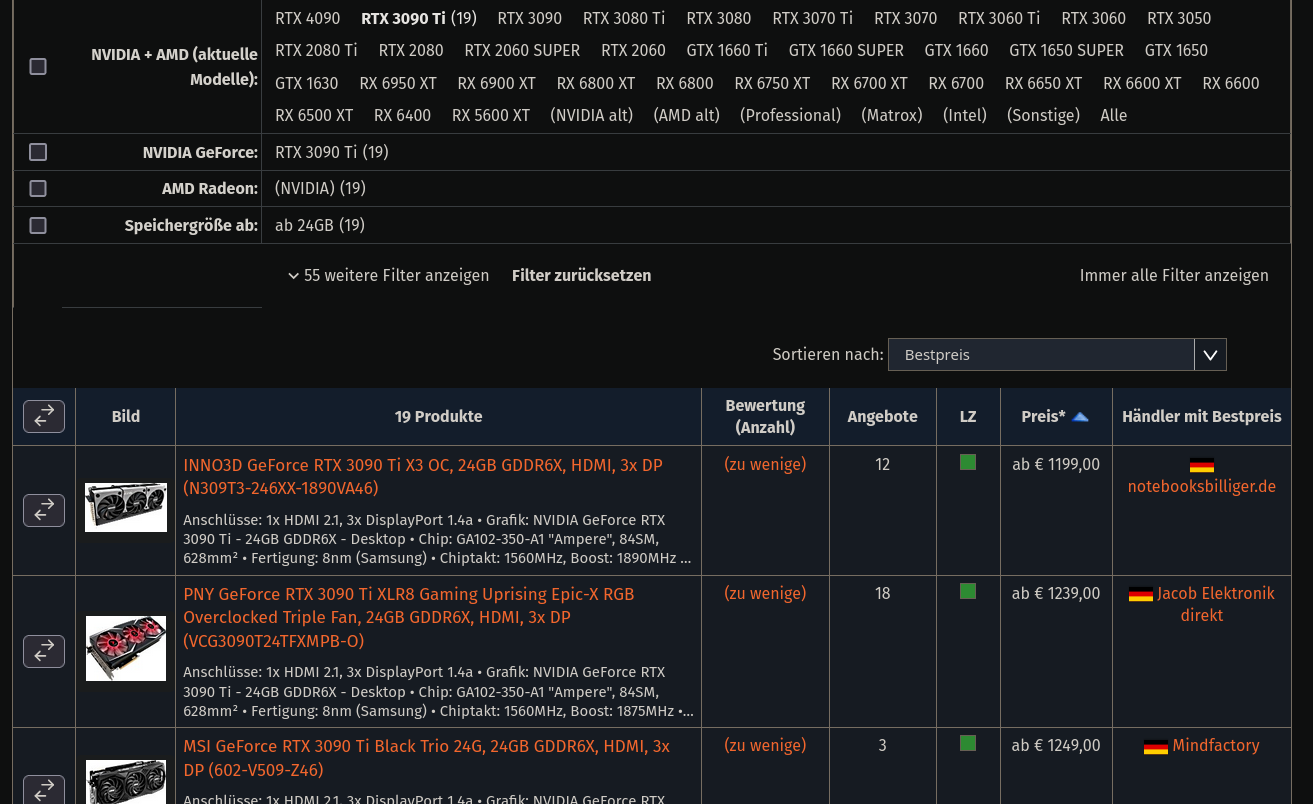
Task: Select RX 6800 XT filter
Action: click(596, 84)
